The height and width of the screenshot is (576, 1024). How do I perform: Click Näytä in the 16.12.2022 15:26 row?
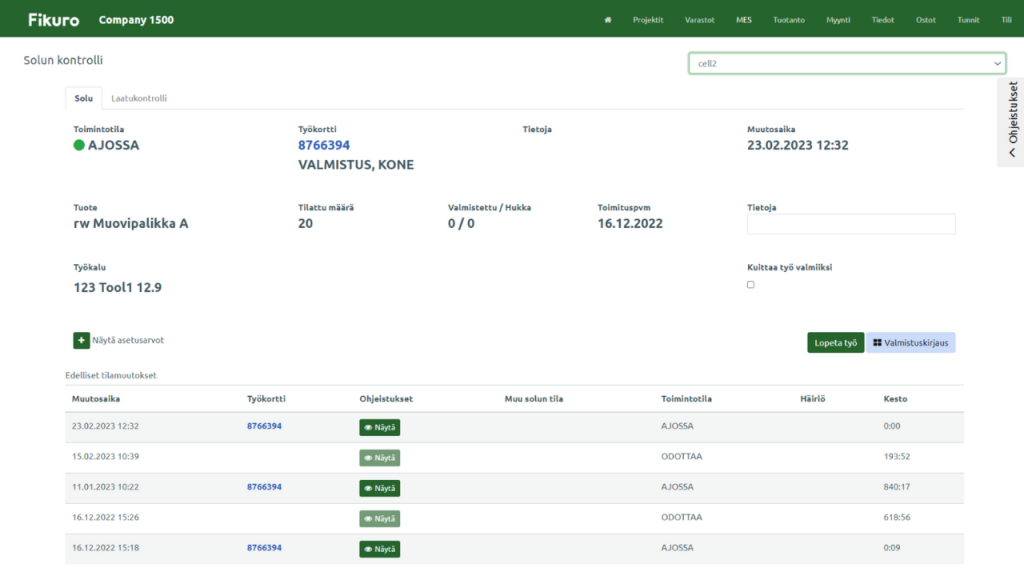[379, 519]
